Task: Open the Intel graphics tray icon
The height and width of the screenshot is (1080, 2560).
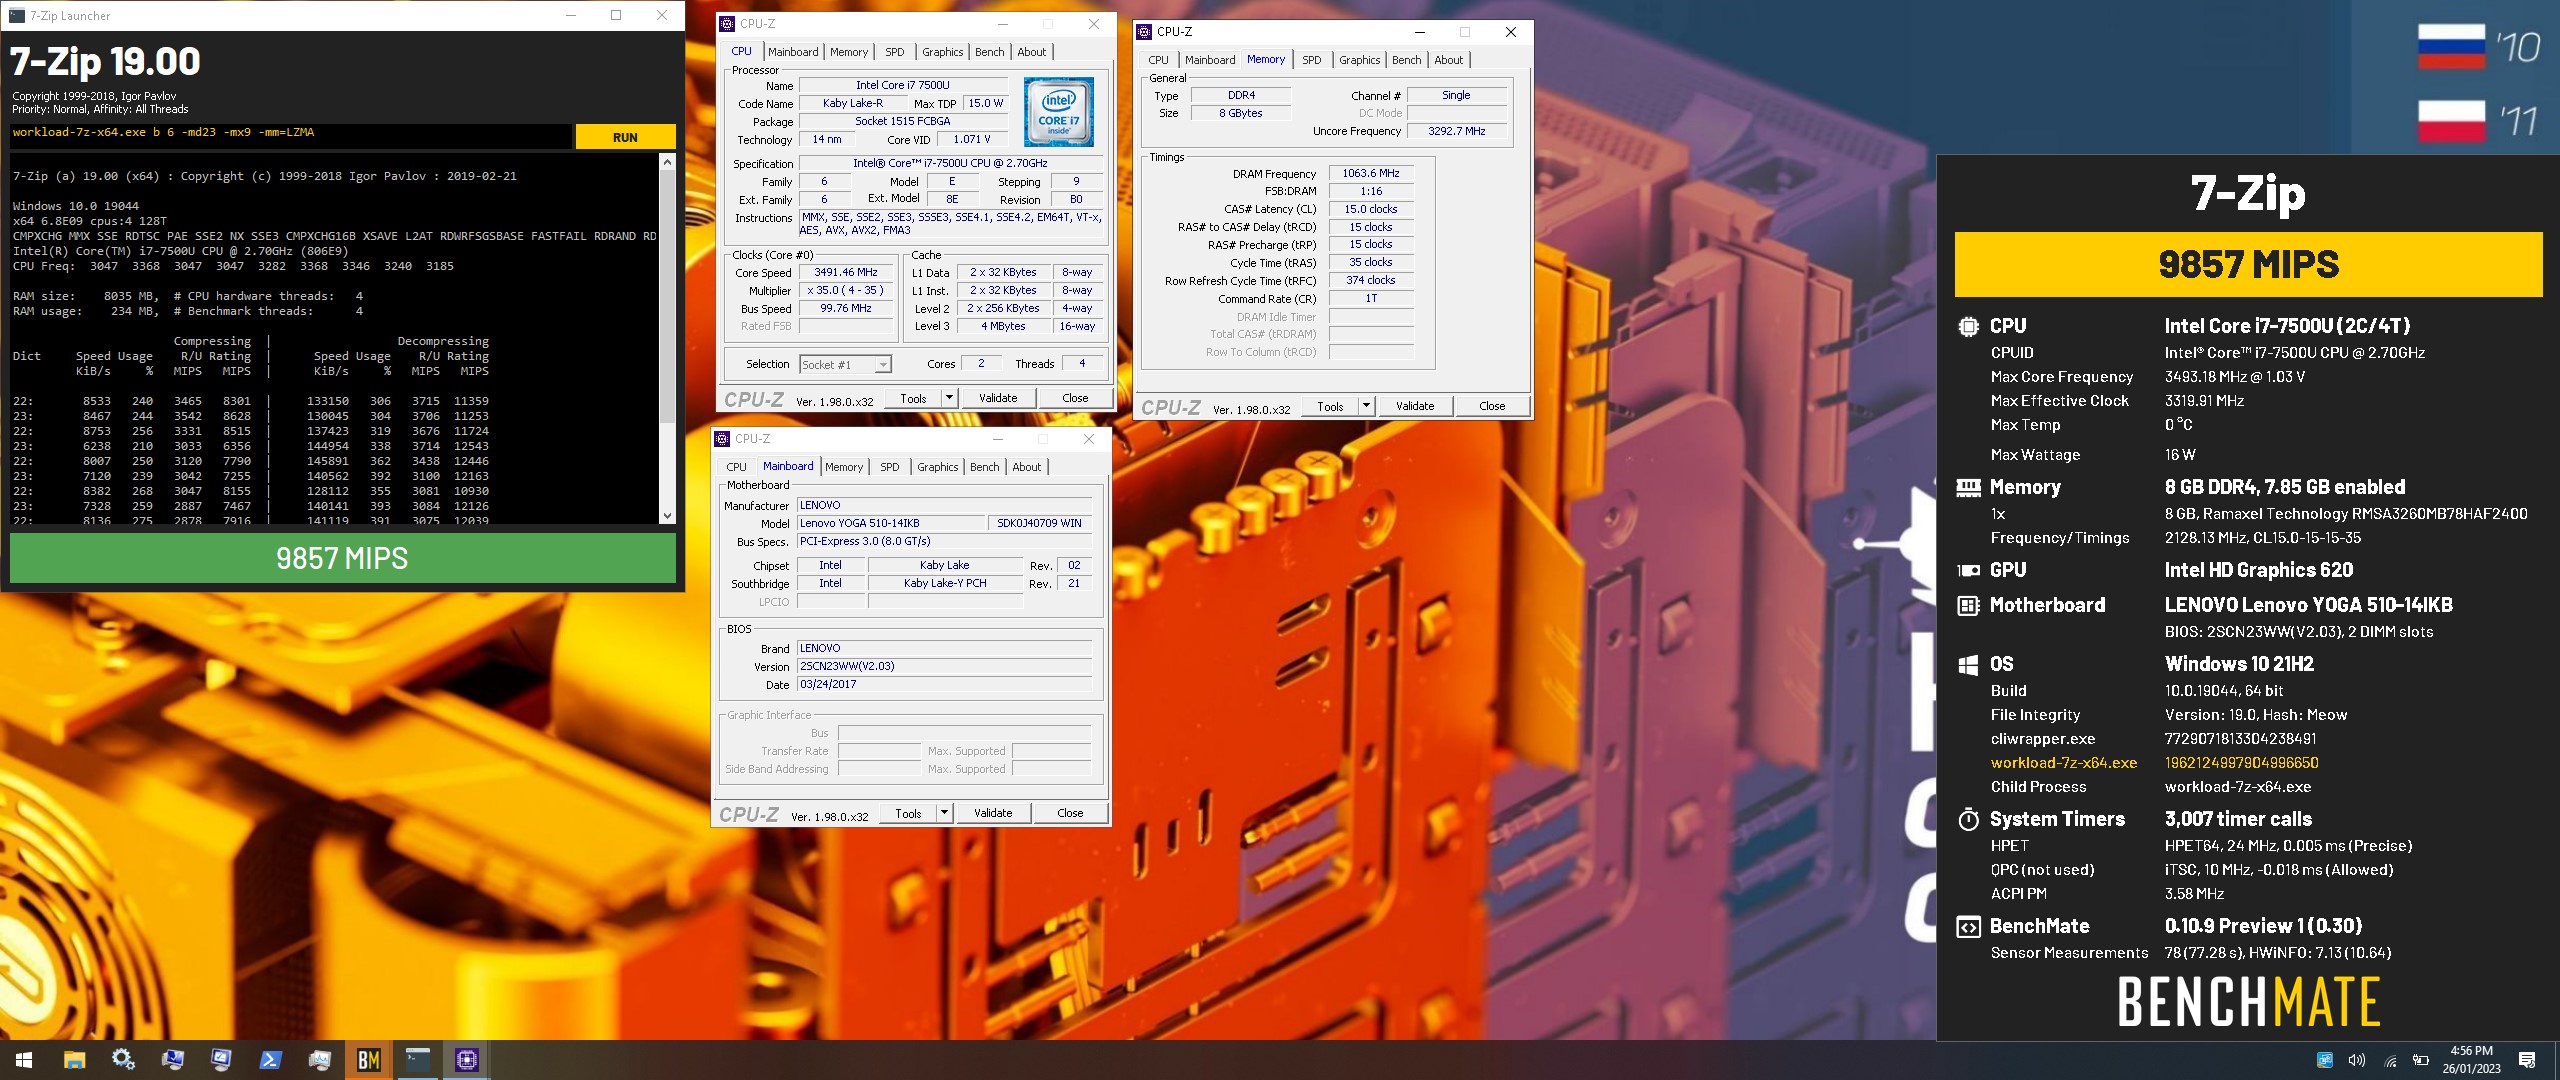Action: [x=2324, y=1060]
